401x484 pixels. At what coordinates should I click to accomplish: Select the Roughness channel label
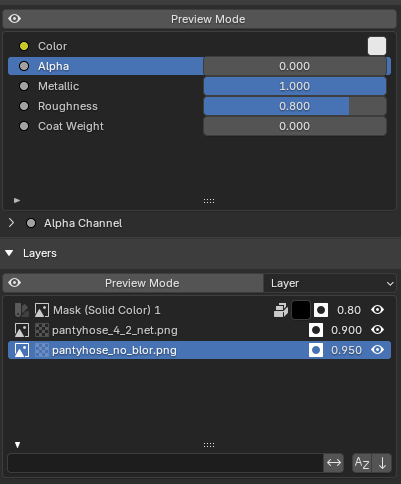68,106
